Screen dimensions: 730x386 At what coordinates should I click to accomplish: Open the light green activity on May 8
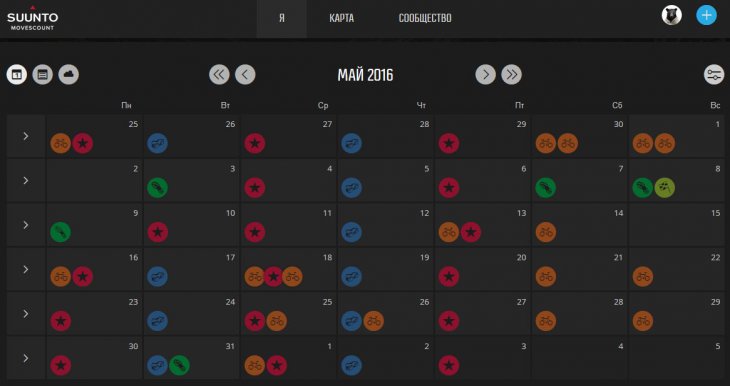664,188
